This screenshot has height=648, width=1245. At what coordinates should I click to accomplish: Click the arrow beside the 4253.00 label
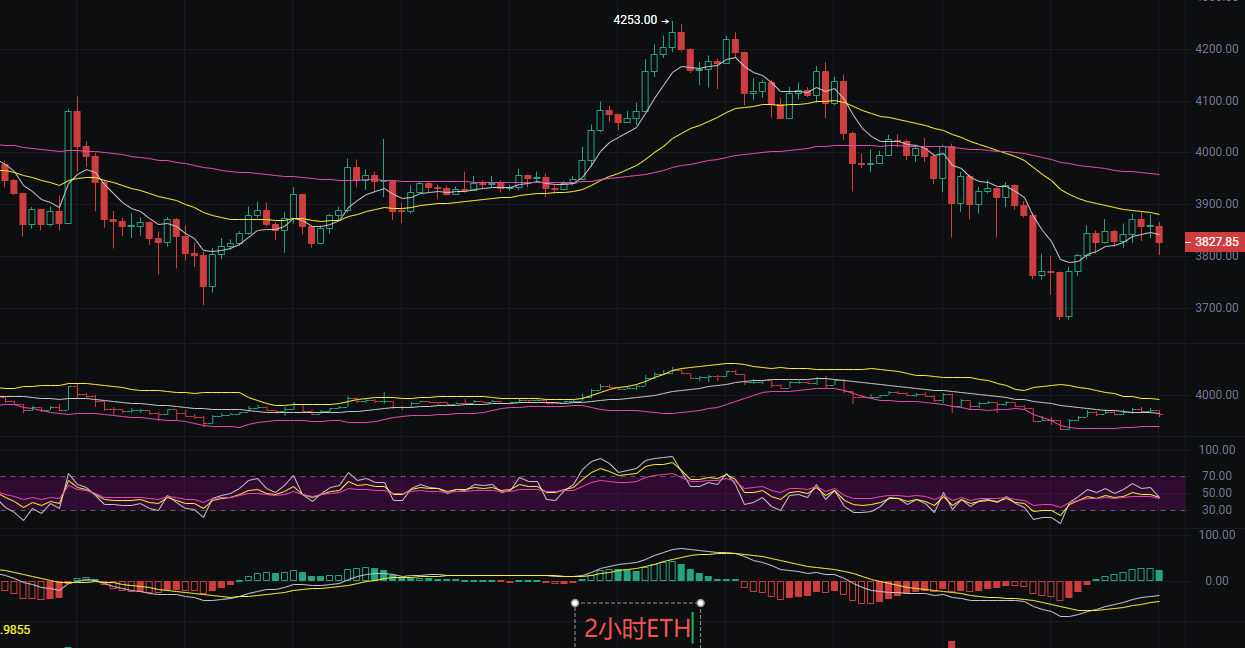[665, 20]
